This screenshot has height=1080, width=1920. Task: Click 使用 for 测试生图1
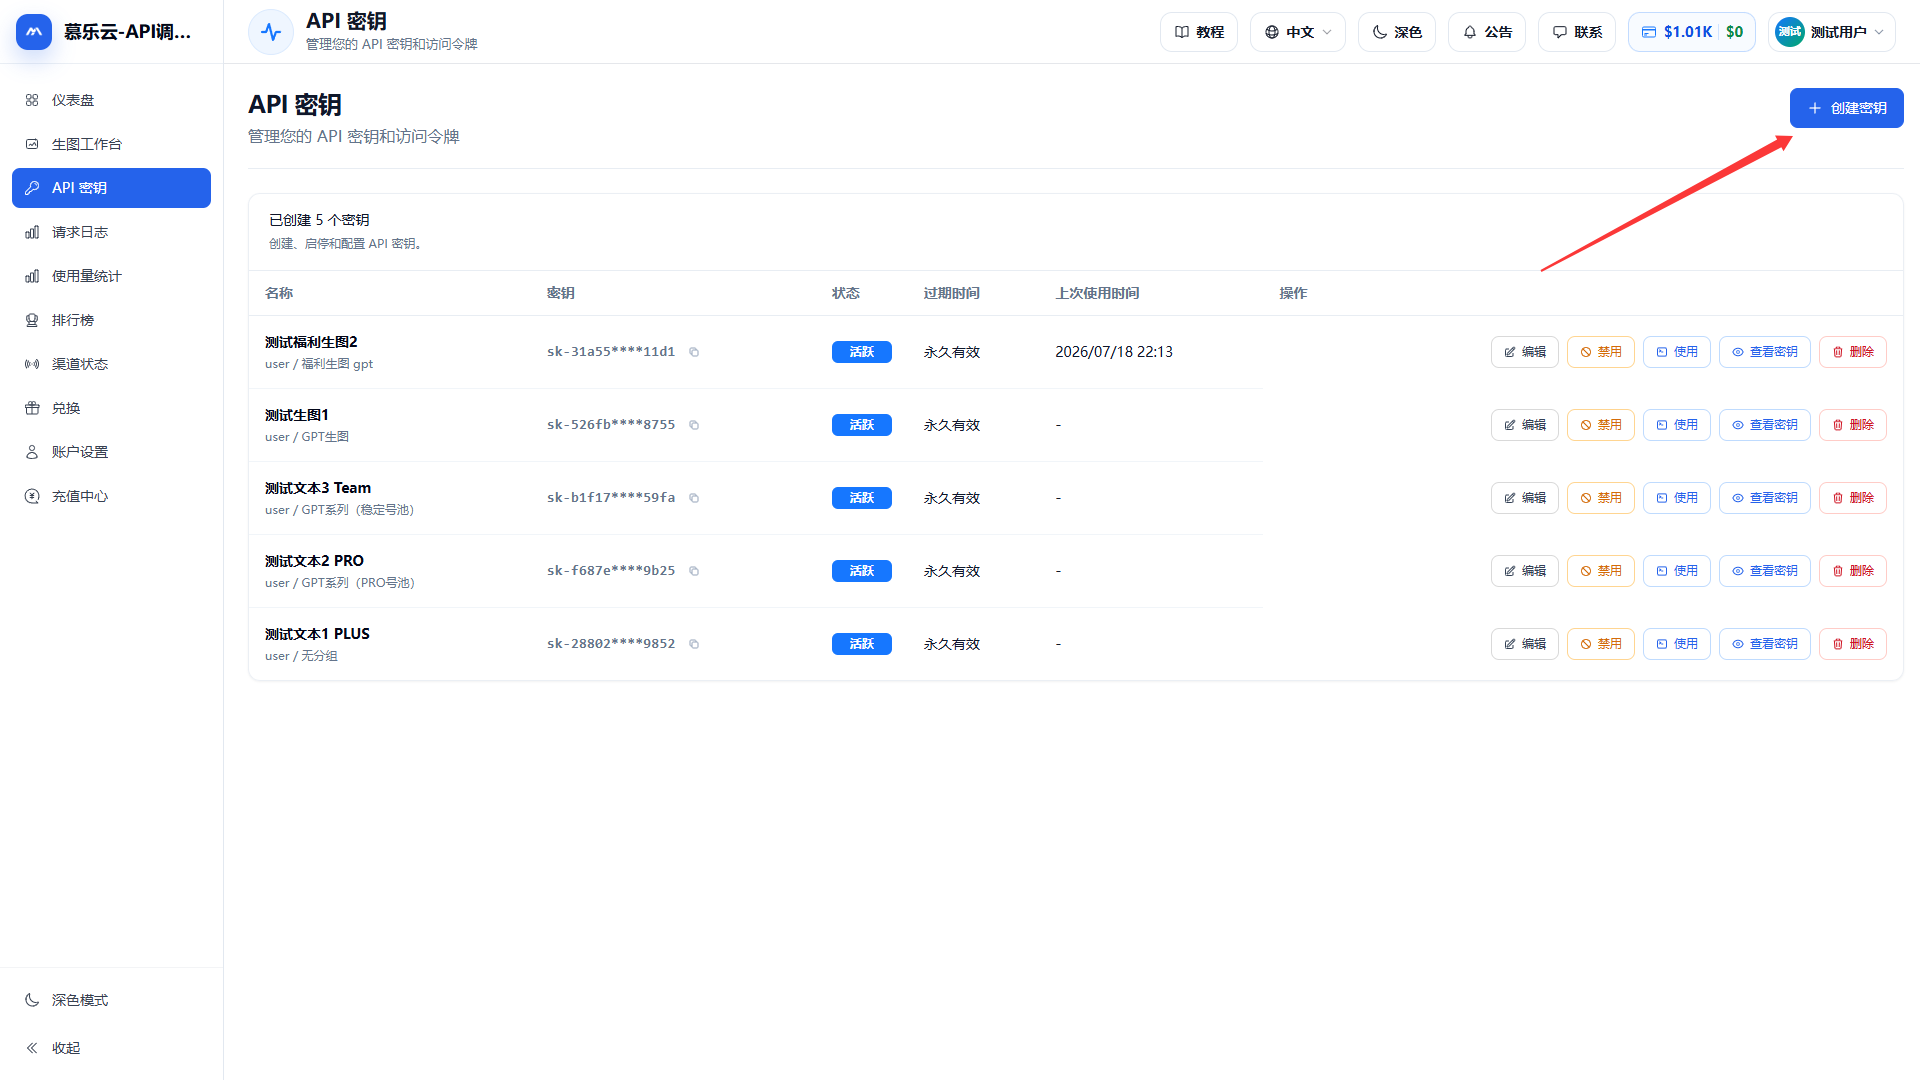pos(1676,425)
